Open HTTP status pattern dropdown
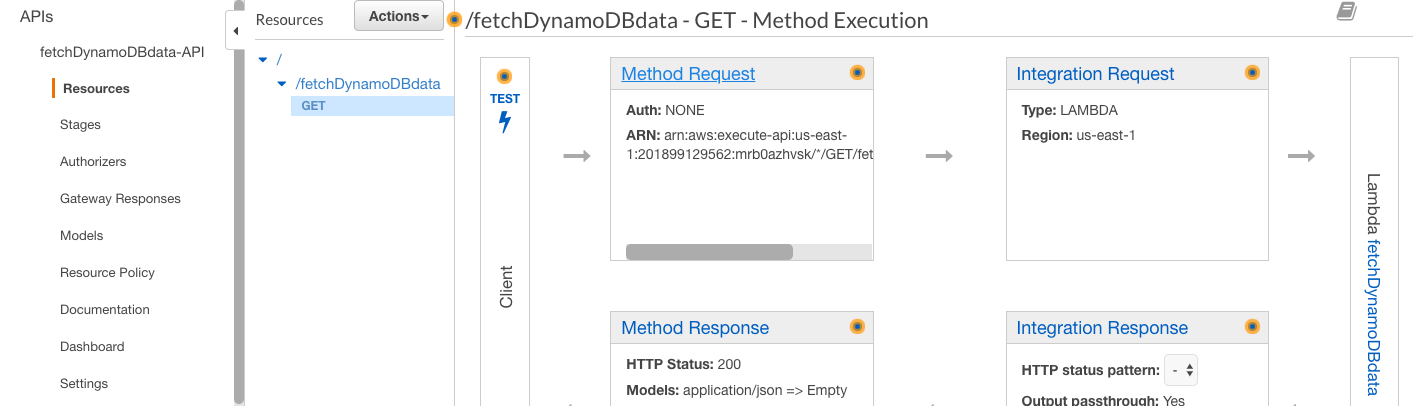This screenshot has height=406, width=1413. click(x=1182, y=370)
